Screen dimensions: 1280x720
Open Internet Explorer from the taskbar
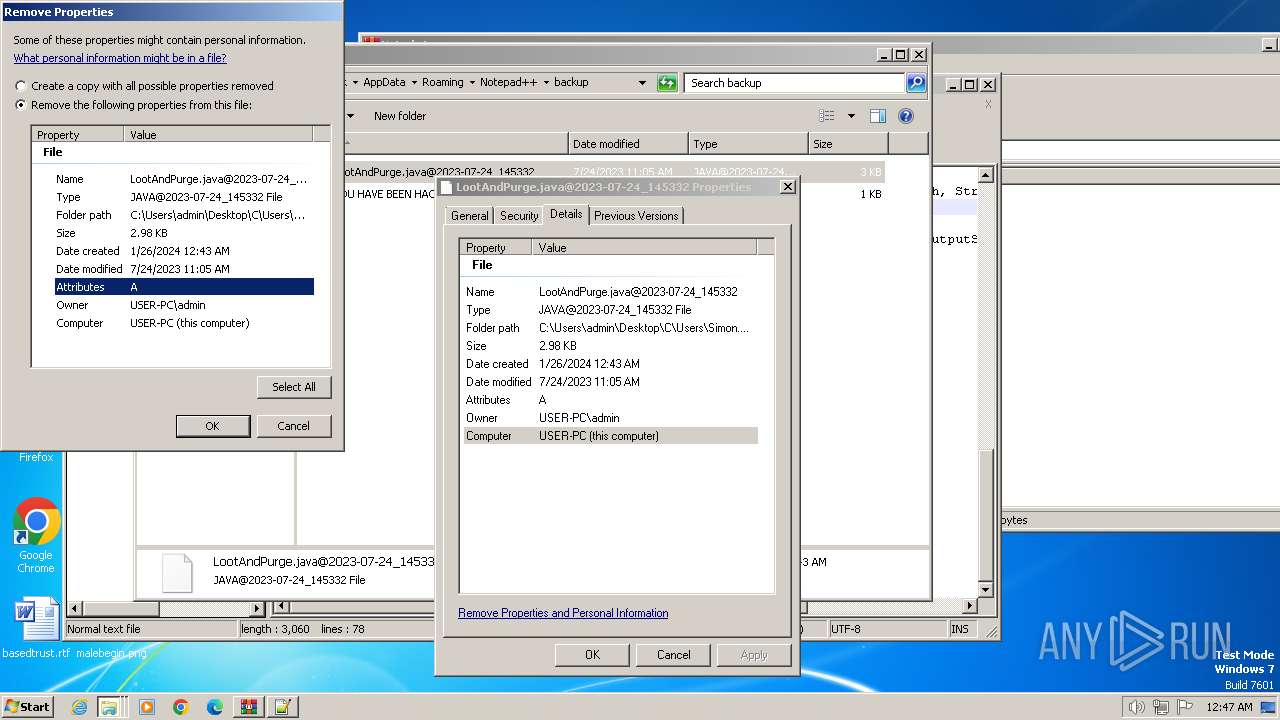click(x=79, y=707)
